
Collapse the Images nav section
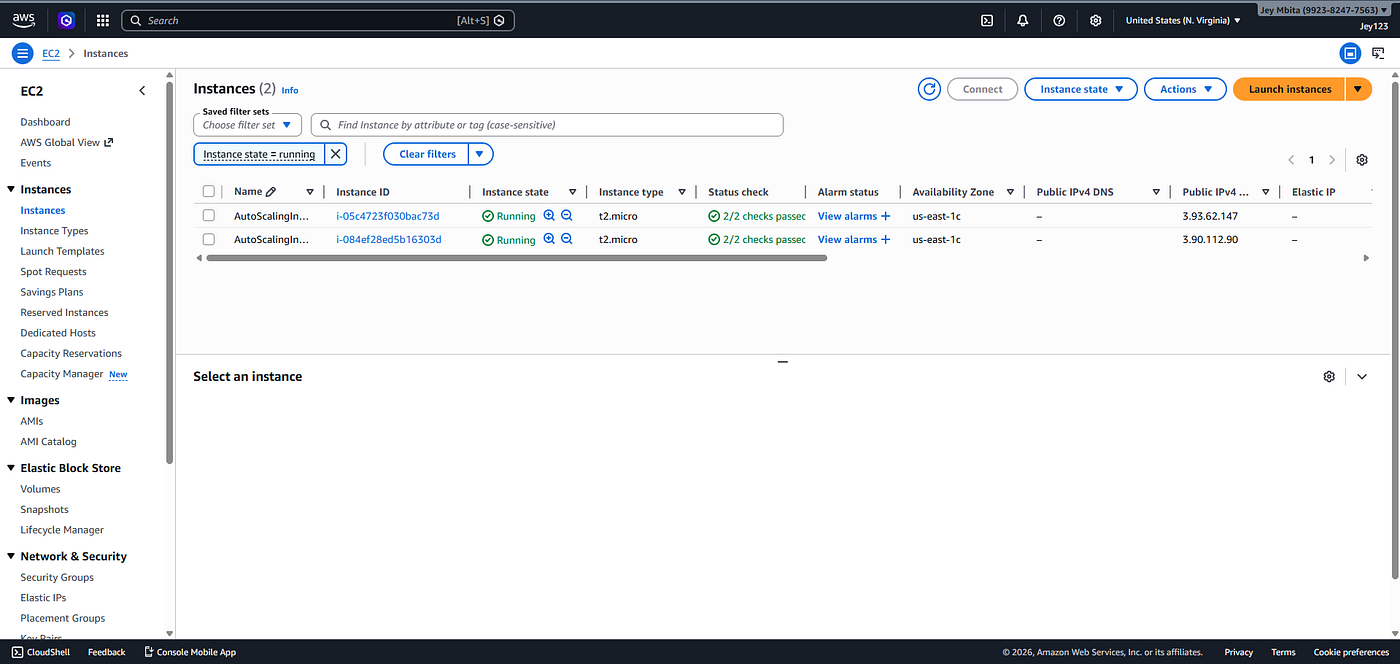[11, 400]
